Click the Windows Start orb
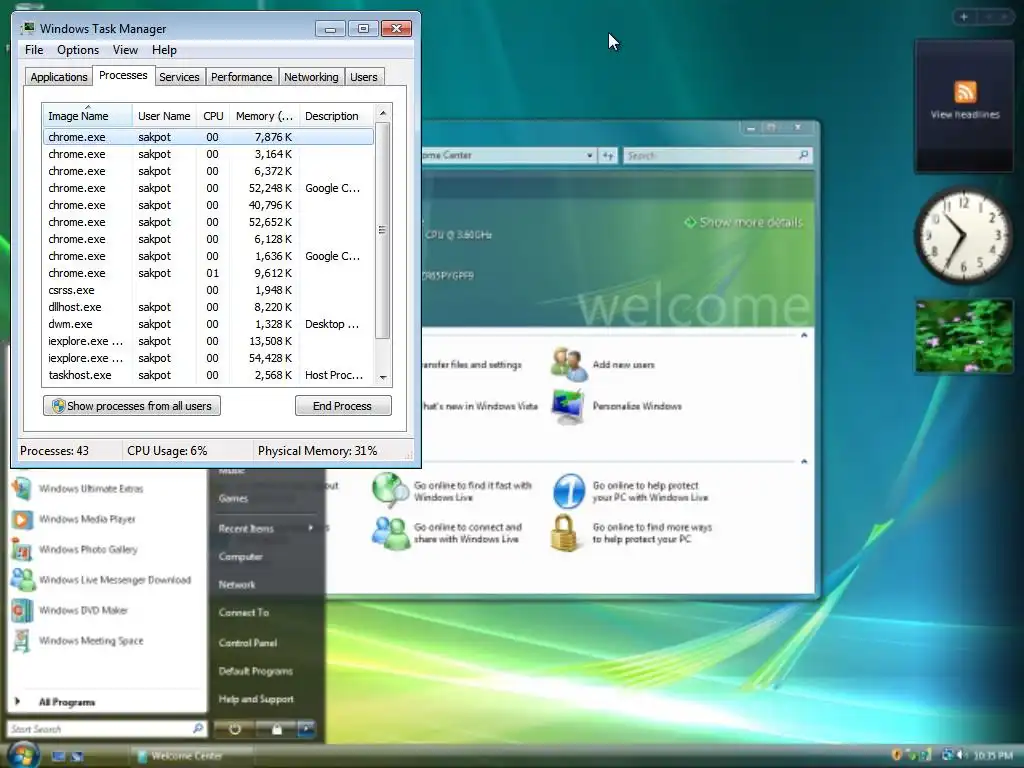 (x=24, y=754)
